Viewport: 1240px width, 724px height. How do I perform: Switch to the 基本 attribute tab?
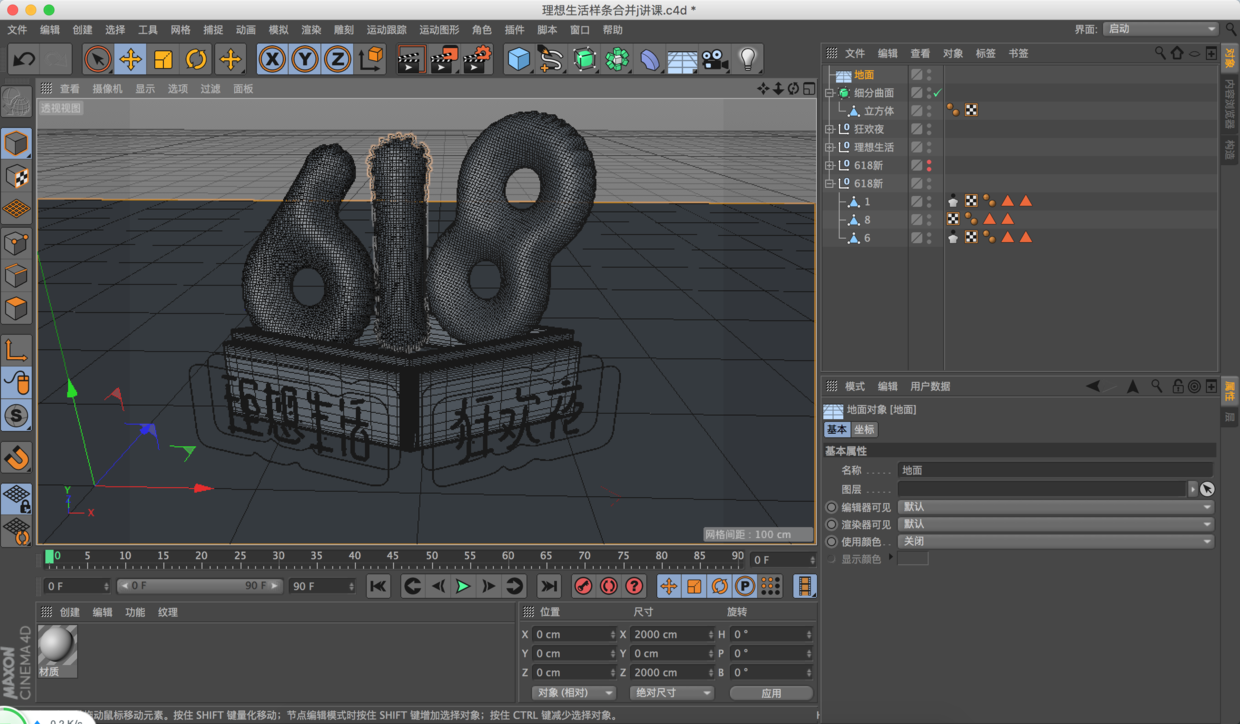837,429
